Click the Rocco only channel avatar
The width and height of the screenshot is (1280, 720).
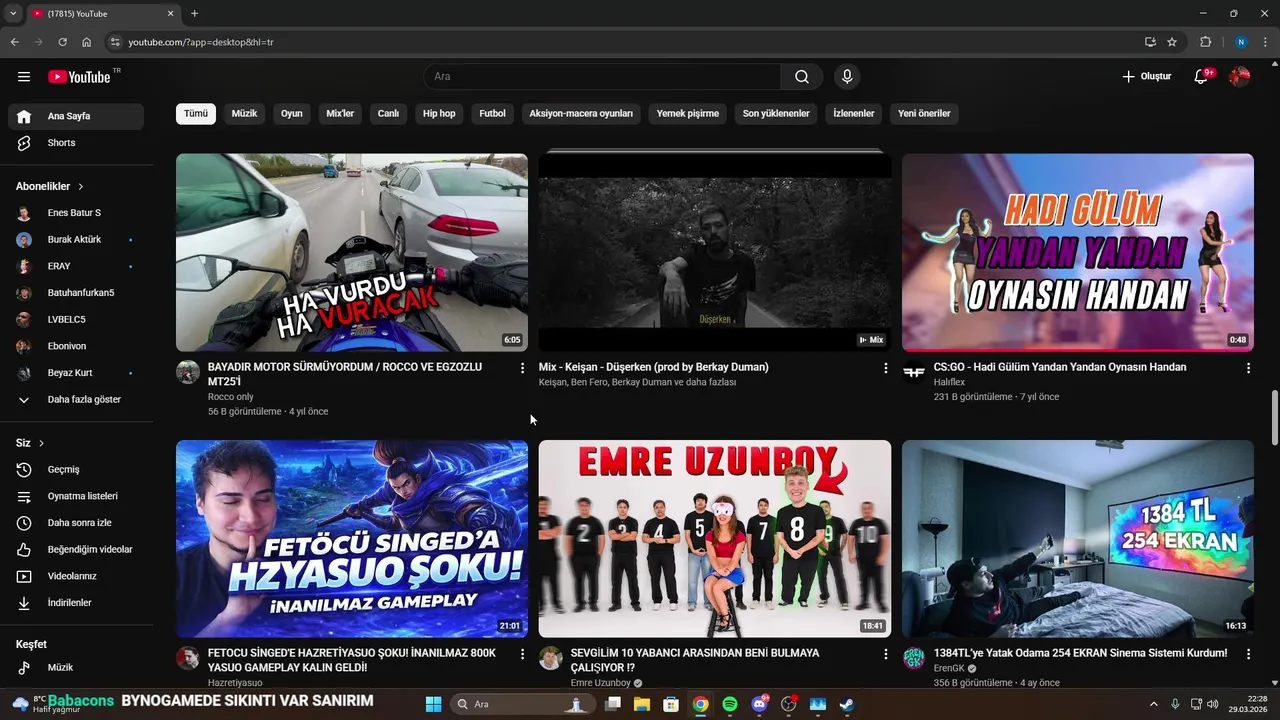[x=188, y=372]
